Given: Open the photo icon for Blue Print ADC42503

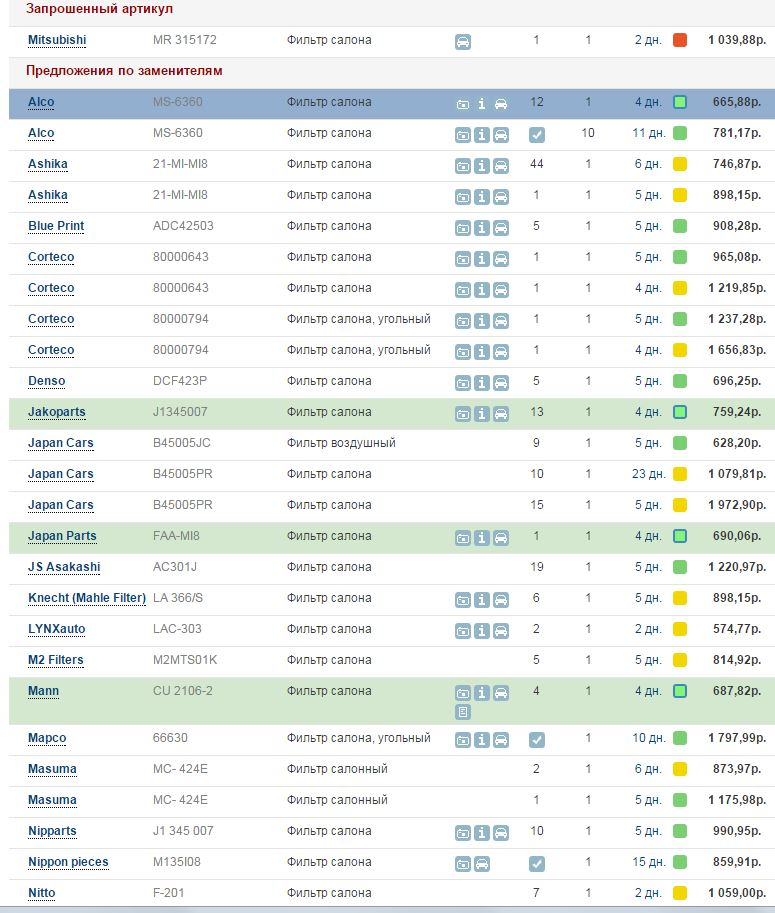Looking at the screenshot, I should click(x=463, y=227).
